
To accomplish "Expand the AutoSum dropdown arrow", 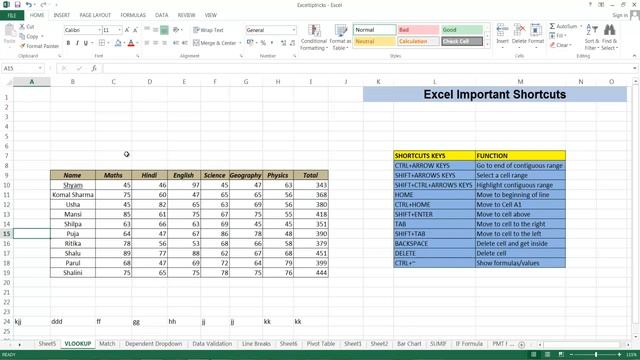I will tap(581, 26).
